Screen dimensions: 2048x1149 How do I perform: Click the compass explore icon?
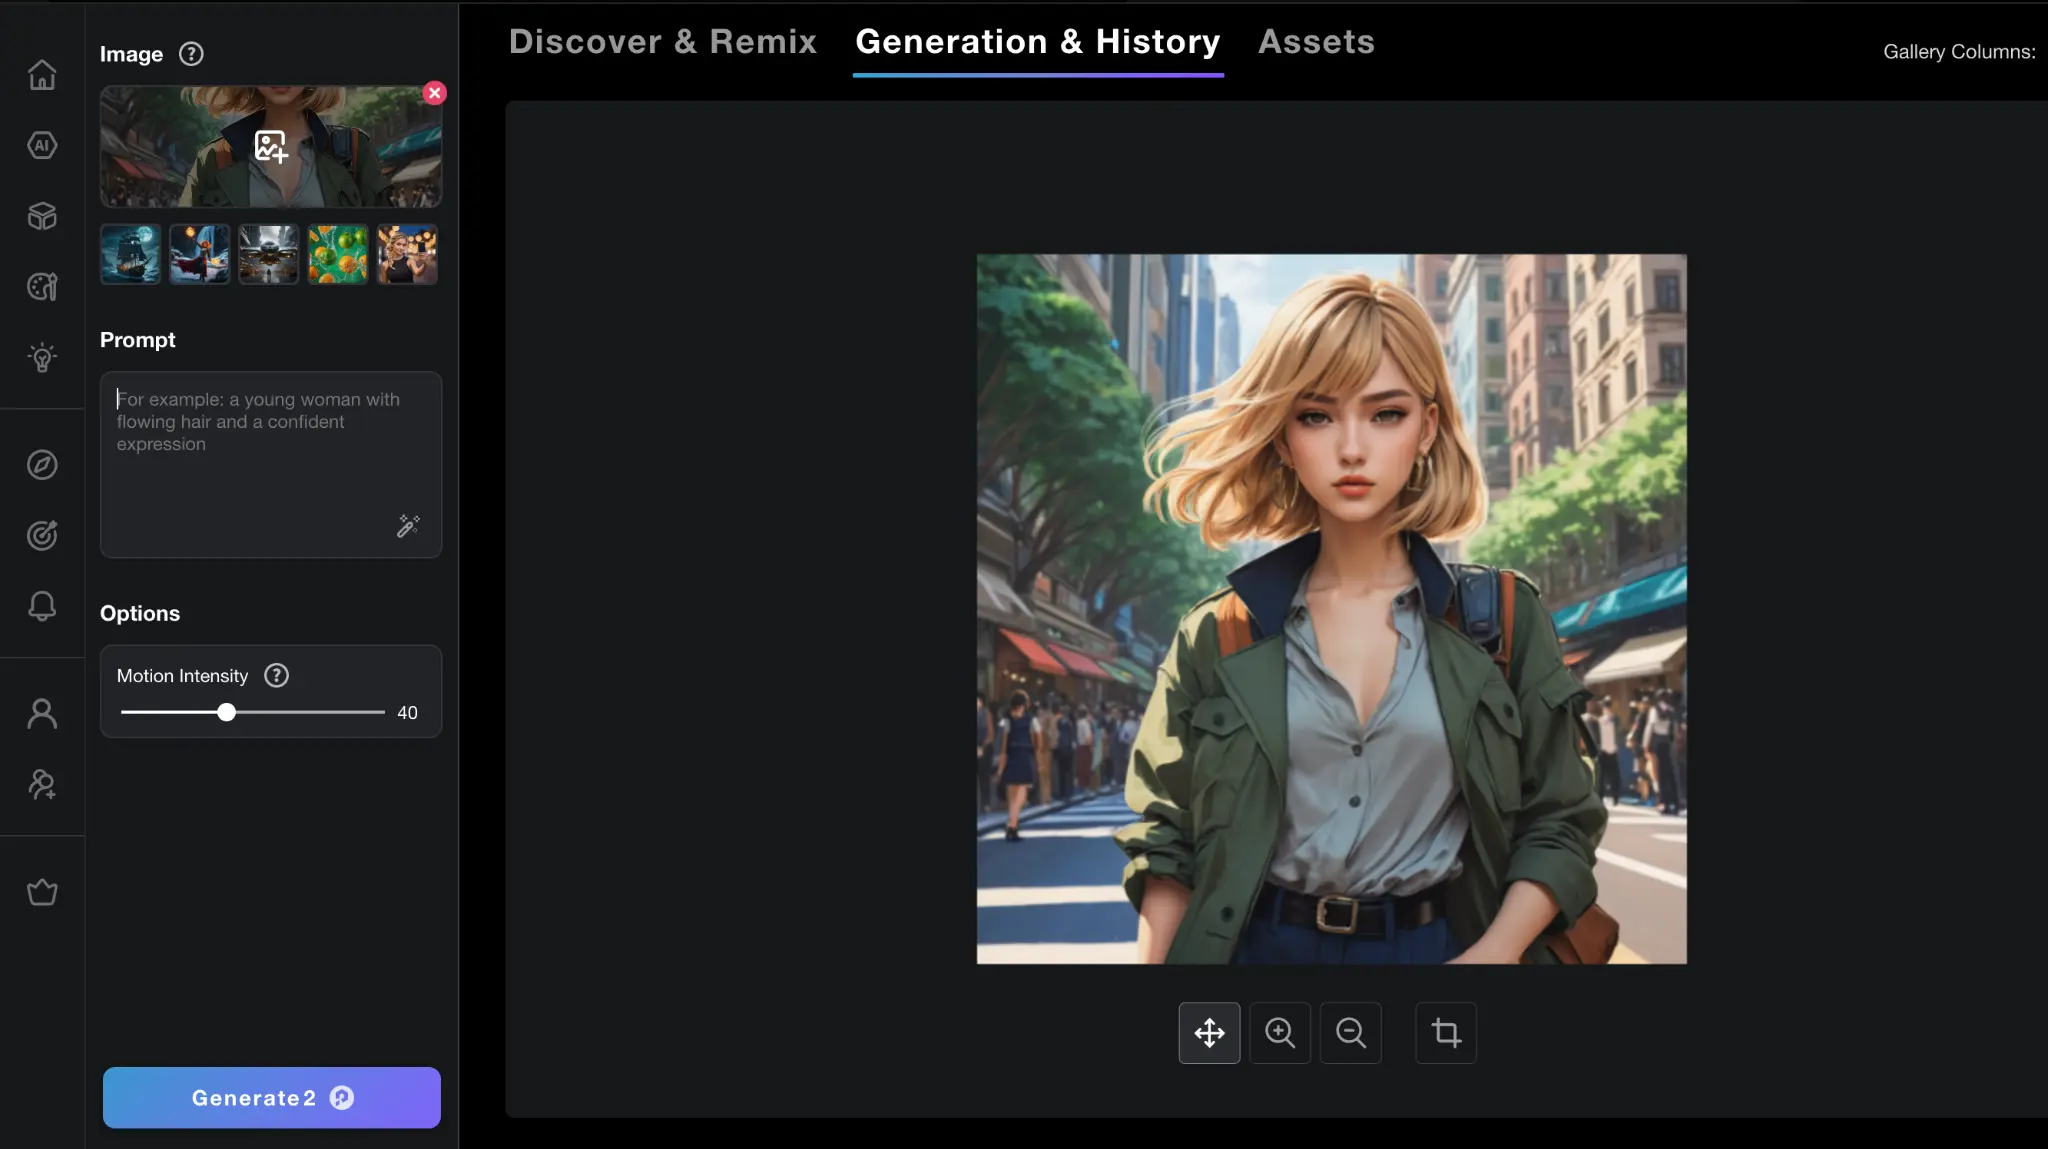tap(42, 465)
